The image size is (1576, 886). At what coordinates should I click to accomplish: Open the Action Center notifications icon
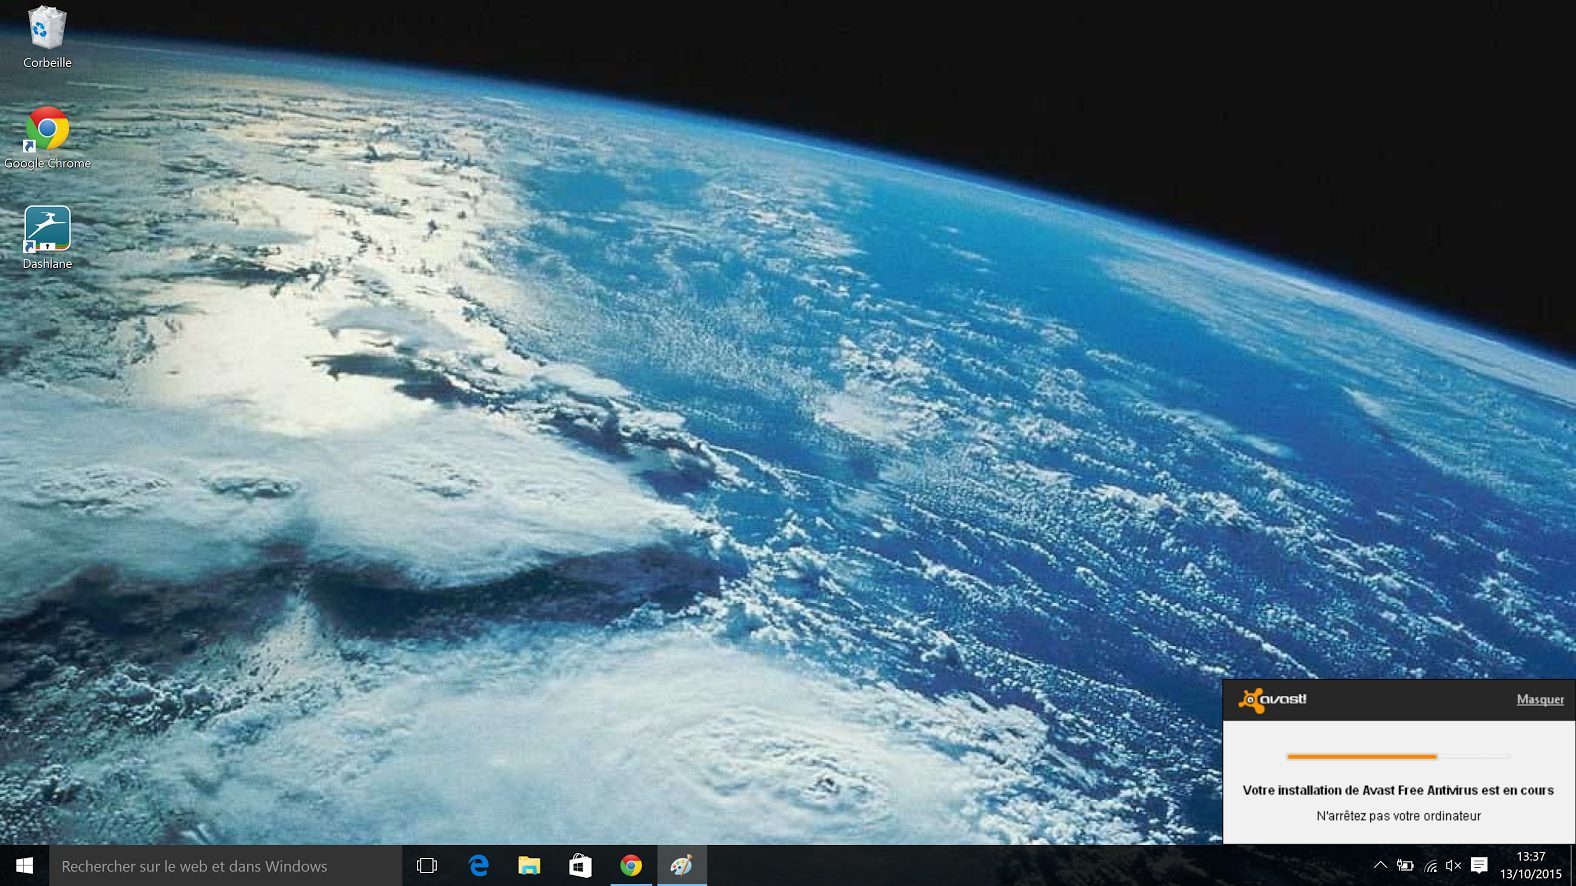1480,866
